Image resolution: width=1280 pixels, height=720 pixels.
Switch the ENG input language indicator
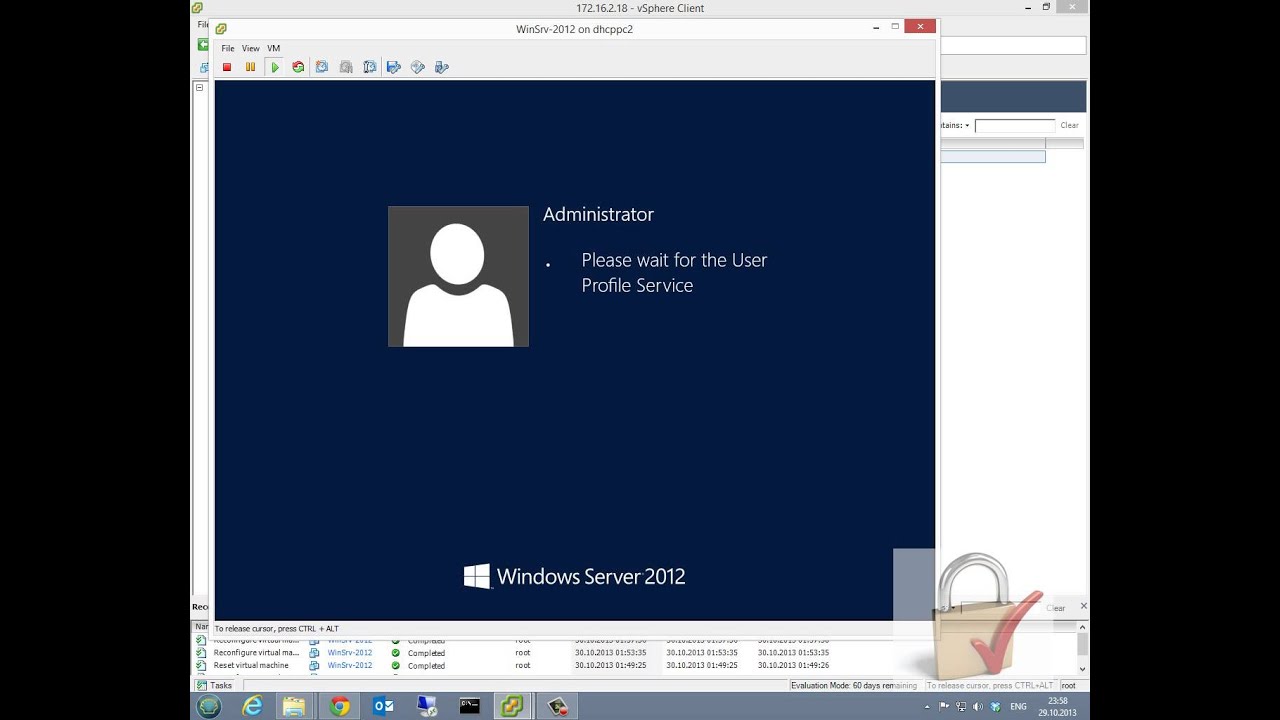coord(1018,707)
